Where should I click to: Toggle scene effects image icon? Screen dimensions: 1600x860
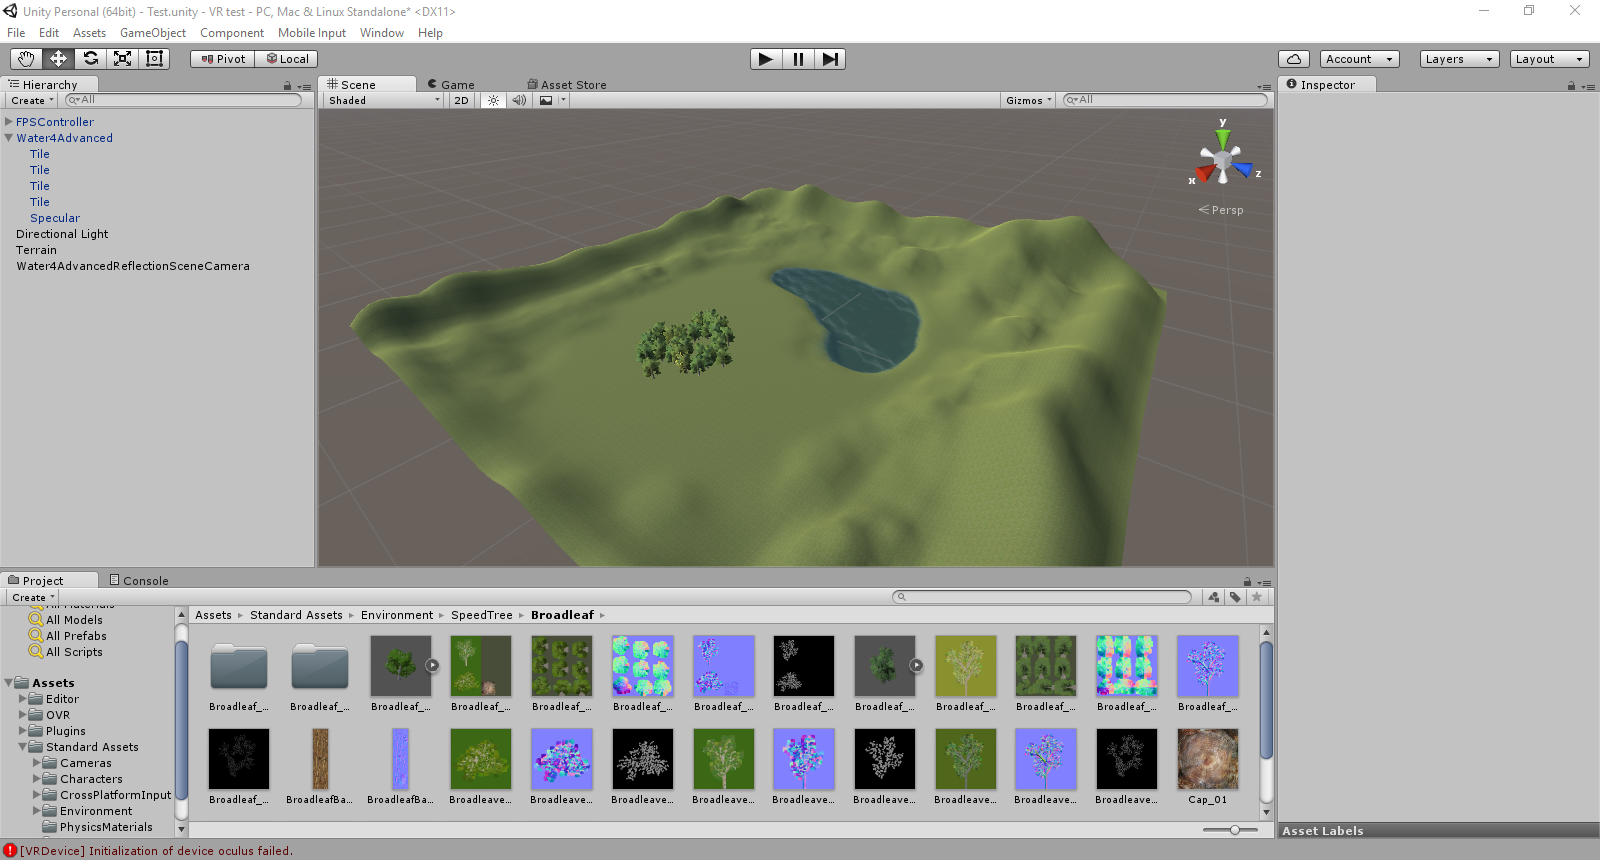point(546,100)
